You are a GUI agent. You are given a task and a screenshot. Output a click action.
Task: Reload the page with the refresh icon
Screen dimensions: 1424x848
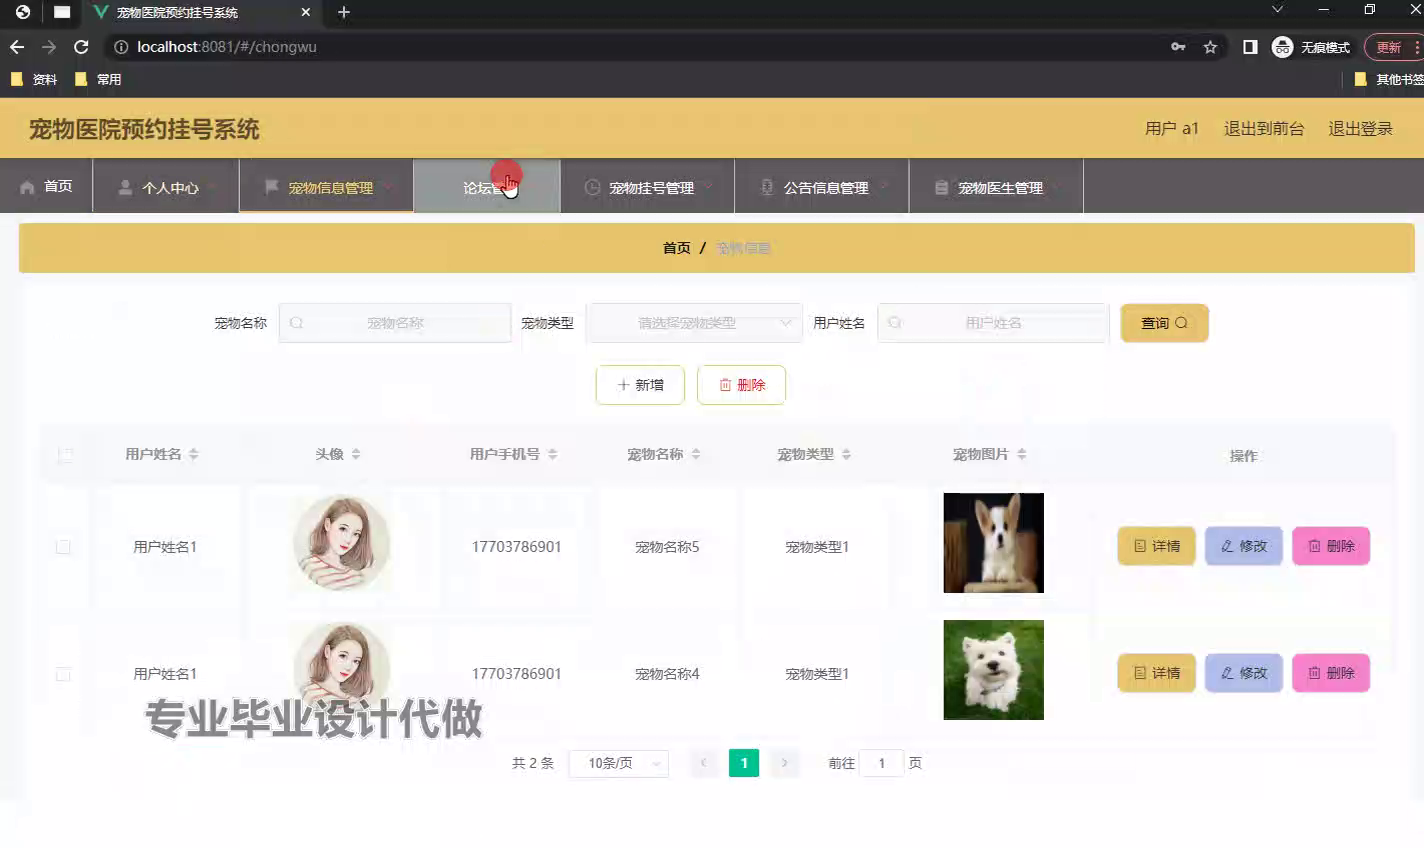(81, 47)
